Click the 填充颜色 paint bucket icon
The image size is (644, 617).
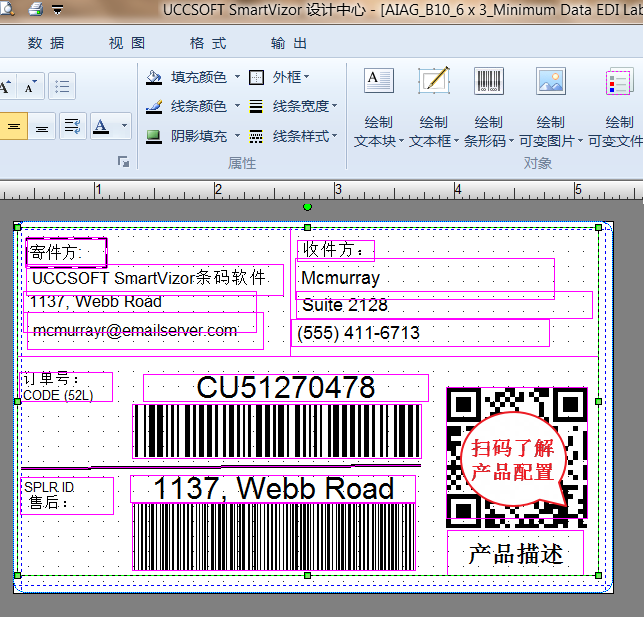pyautogui.click(x=154, y=77)
